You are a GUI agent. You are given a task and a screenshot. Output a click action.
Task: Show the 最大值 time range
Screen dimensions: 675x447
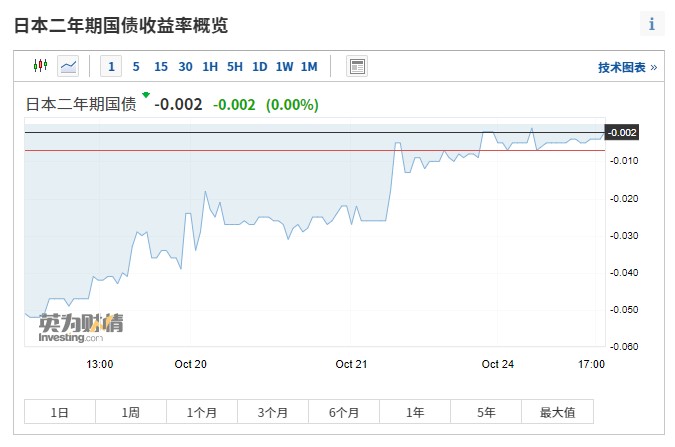pos(557,412)
